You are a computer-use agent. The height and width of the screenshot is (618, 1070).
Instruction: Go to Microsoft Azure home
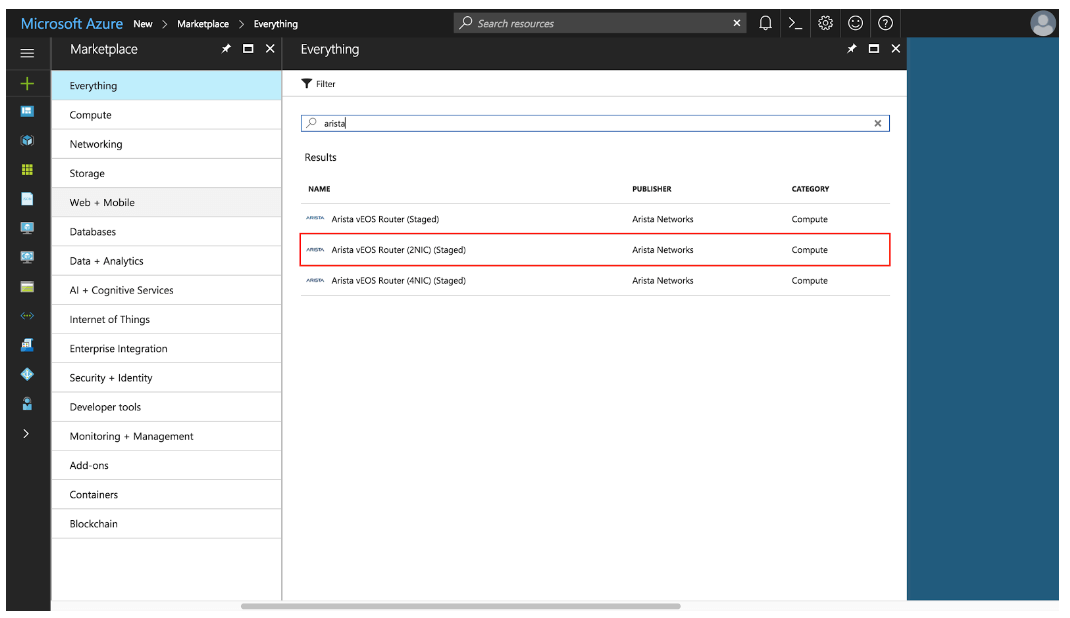(72, 23)
